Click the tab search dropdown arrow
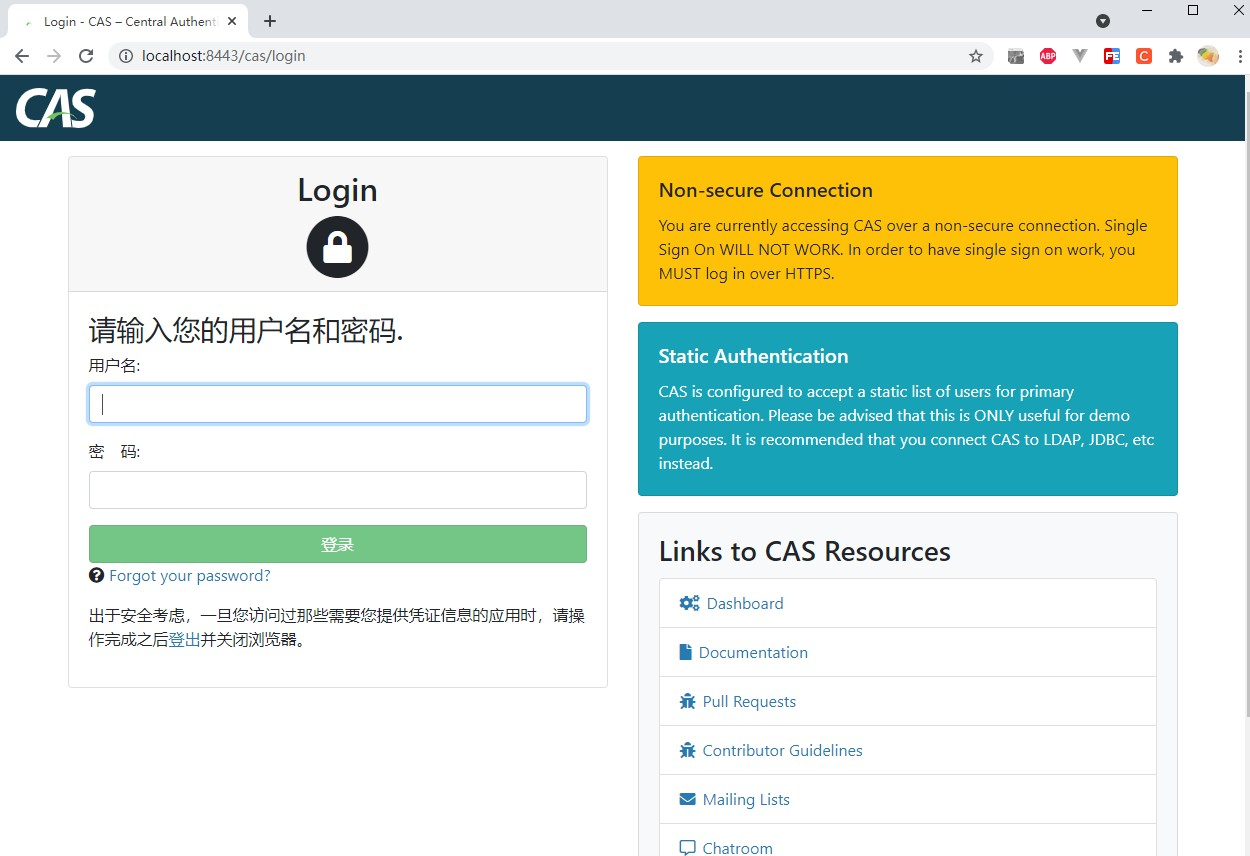The image size is (1250, 856). pos(1103,21)
